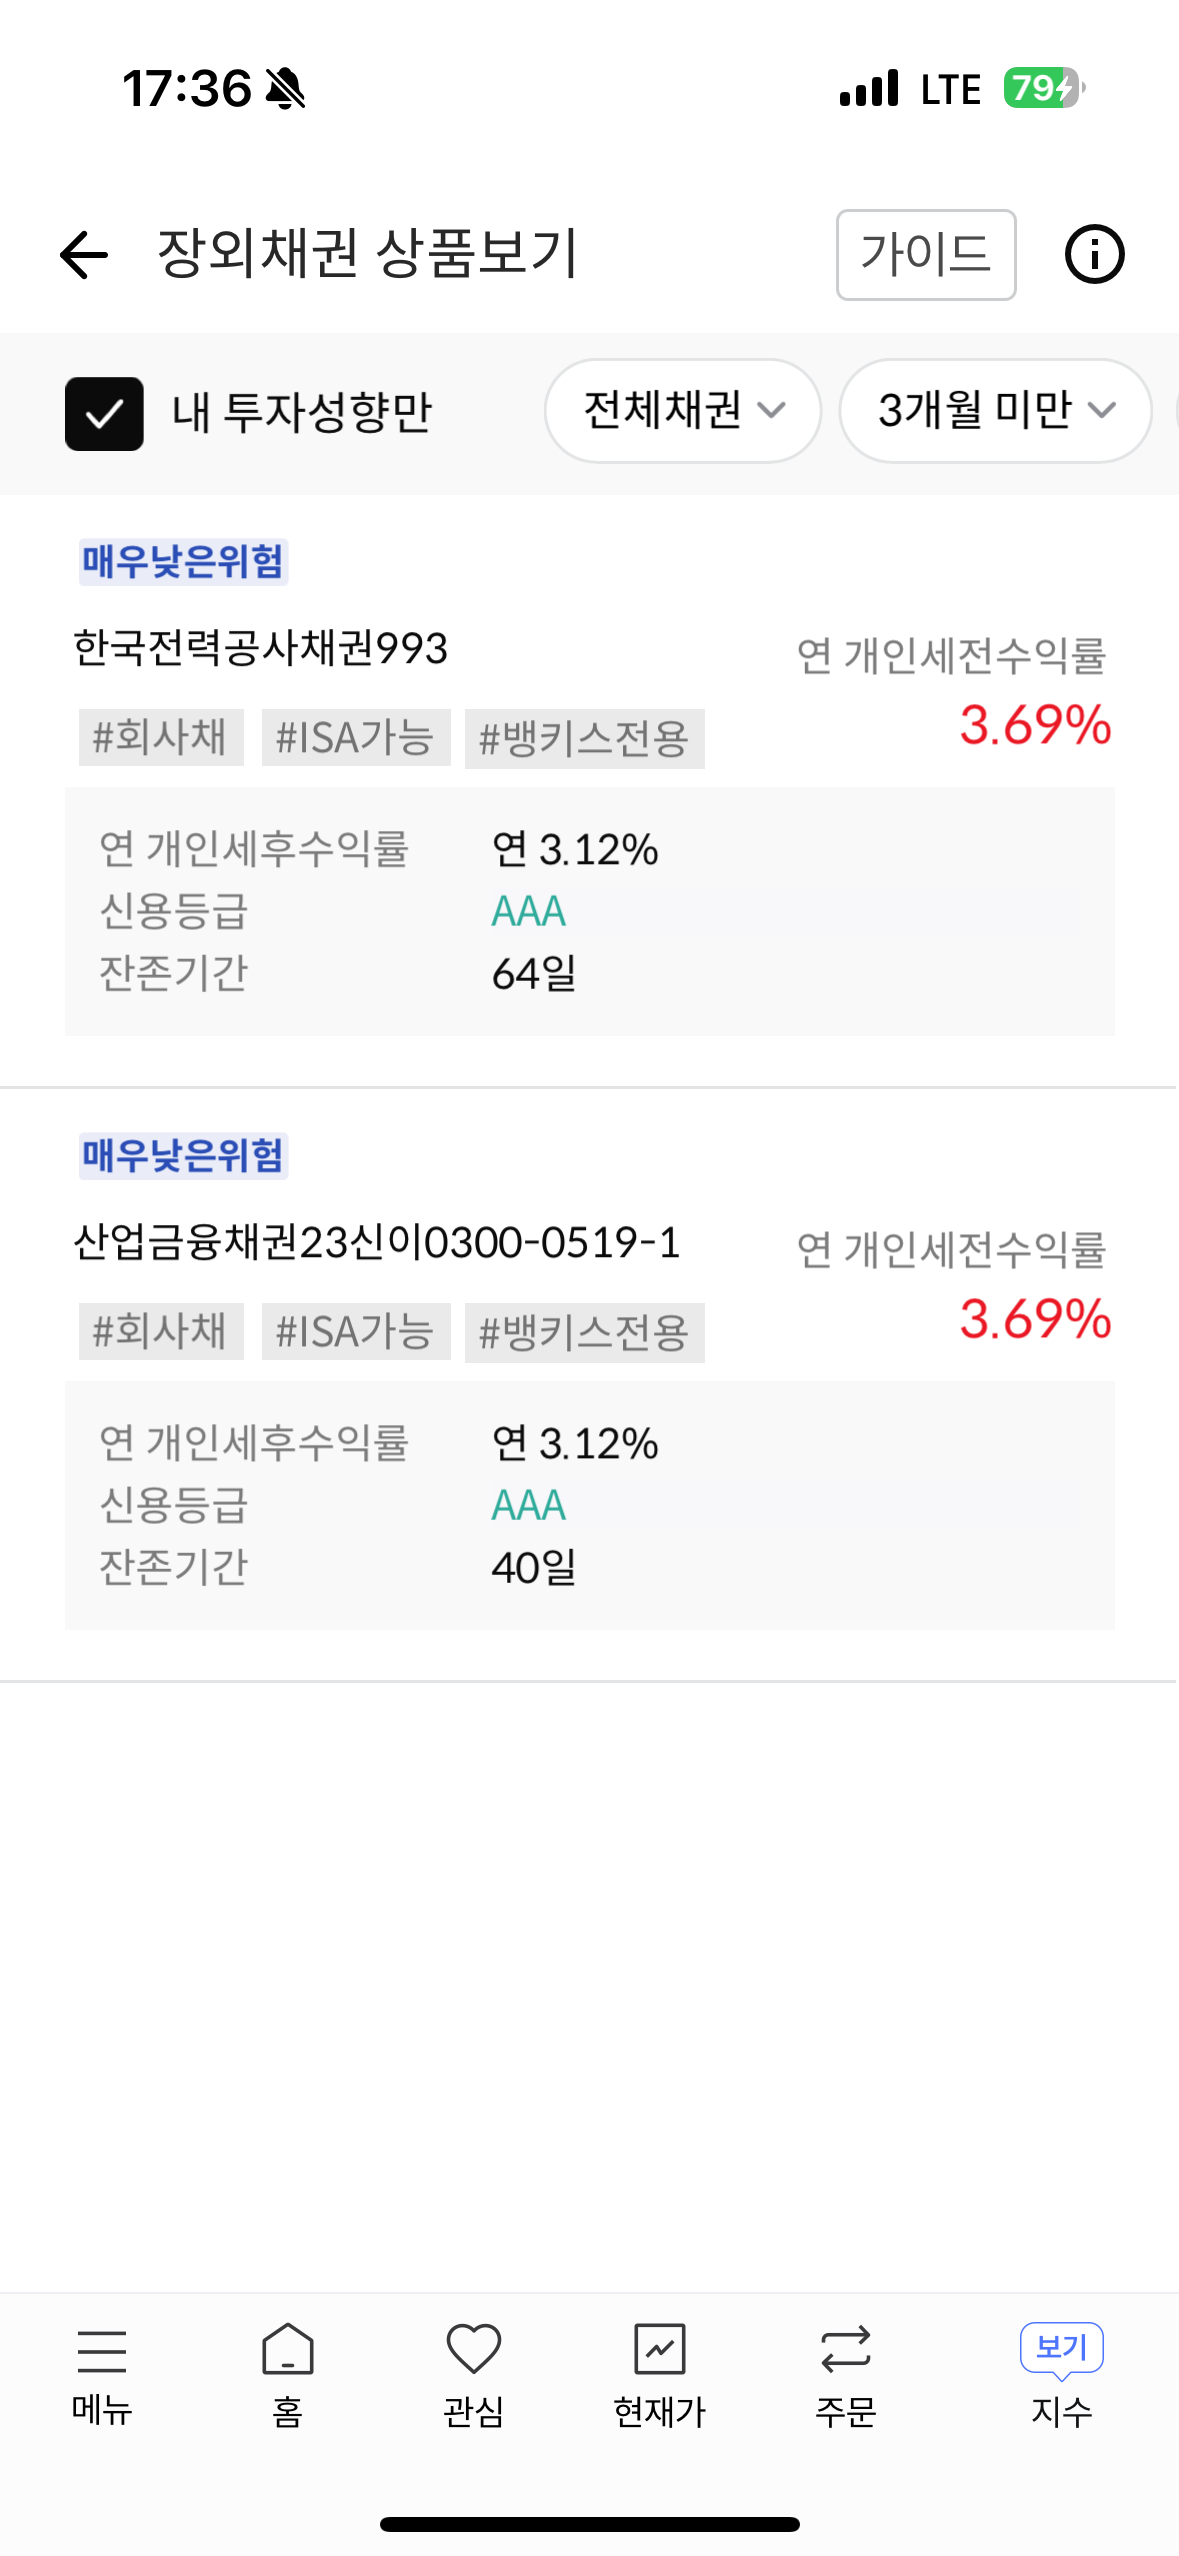1179x2556 pixels.
Task: Tap 3.69% yield of 산업금융채권 item
Action: click(x=1035, y=1319)
